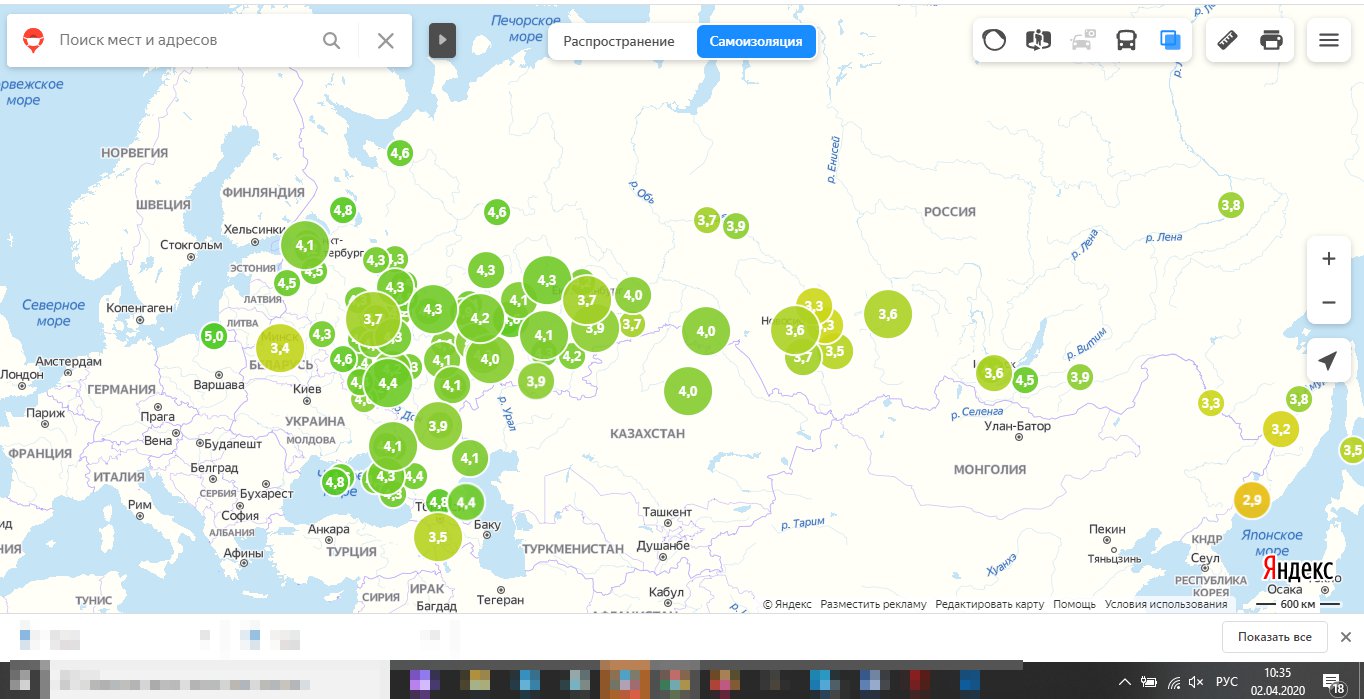Select the Самоизоляция tab
Viewport: 1364px width, 699px height.
tap(755, 42)
